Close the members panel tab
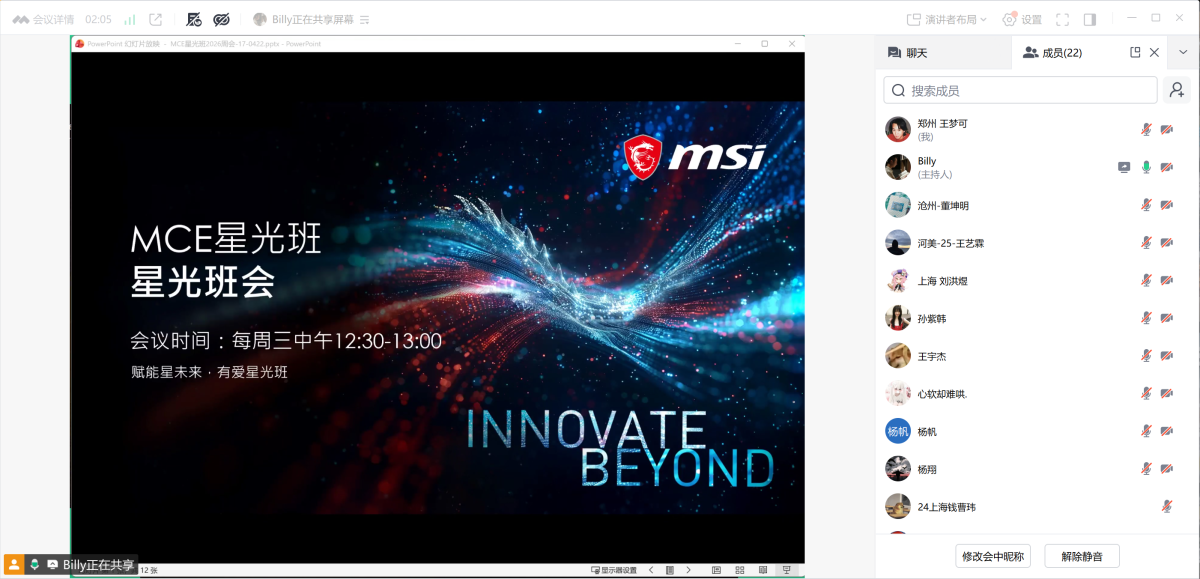This screenshot has height=579, width=1200. click(1154, 52)
